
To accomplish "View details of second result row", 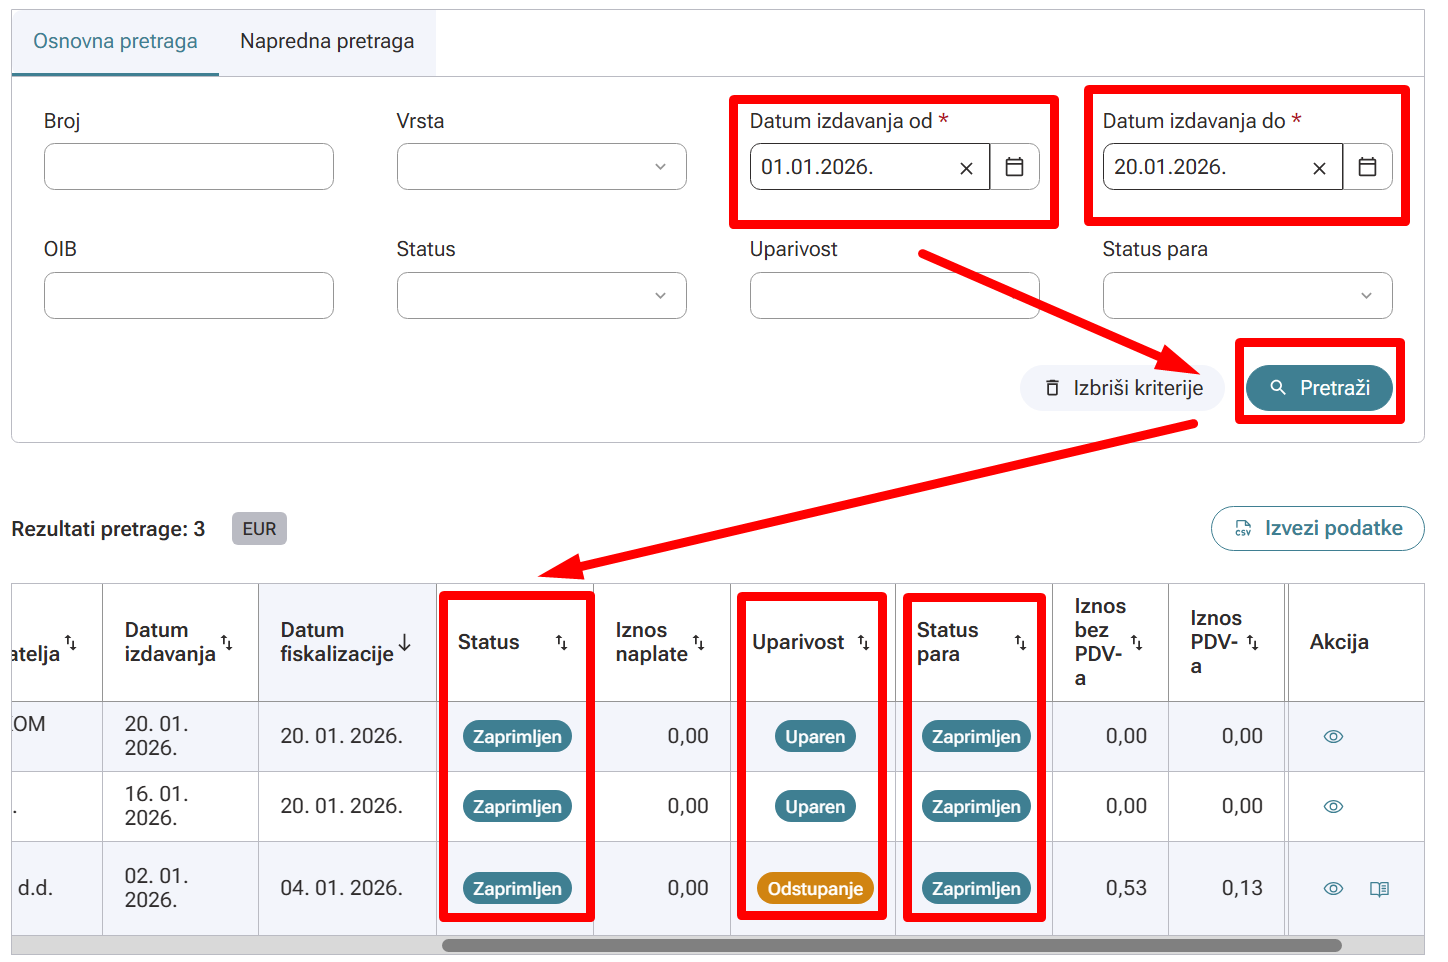I will [x=1333, y=807].
